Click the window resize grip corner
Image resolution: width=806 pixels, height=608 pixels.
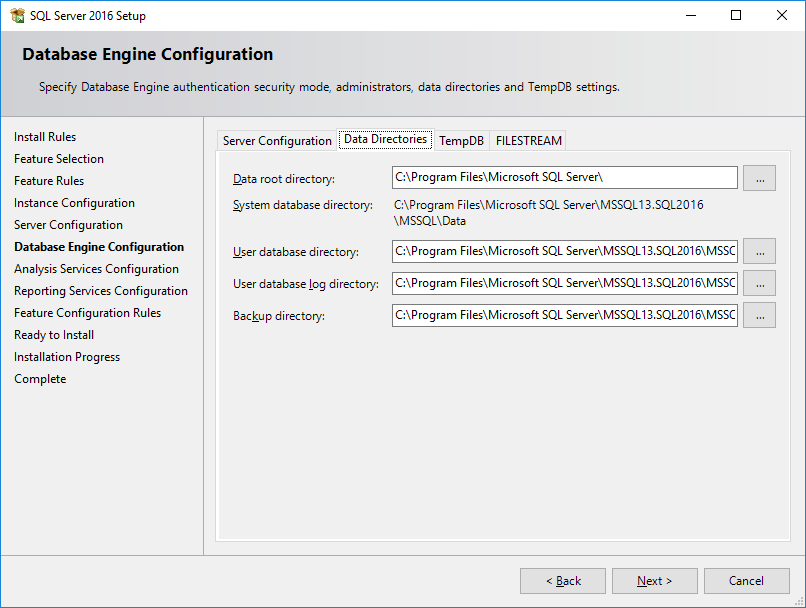pyautogui.click(x=799, y=601)
